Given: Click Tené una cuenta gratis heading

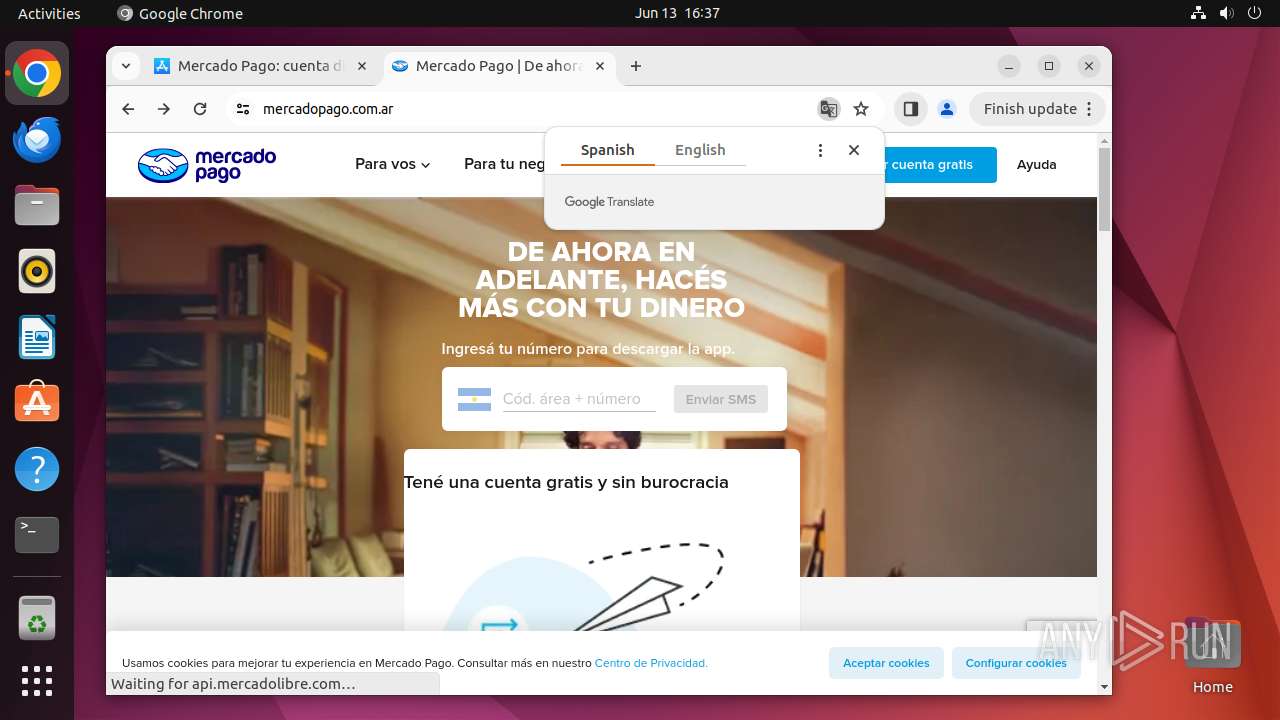Looking at the screenshot, I should (x=566, y=482).
